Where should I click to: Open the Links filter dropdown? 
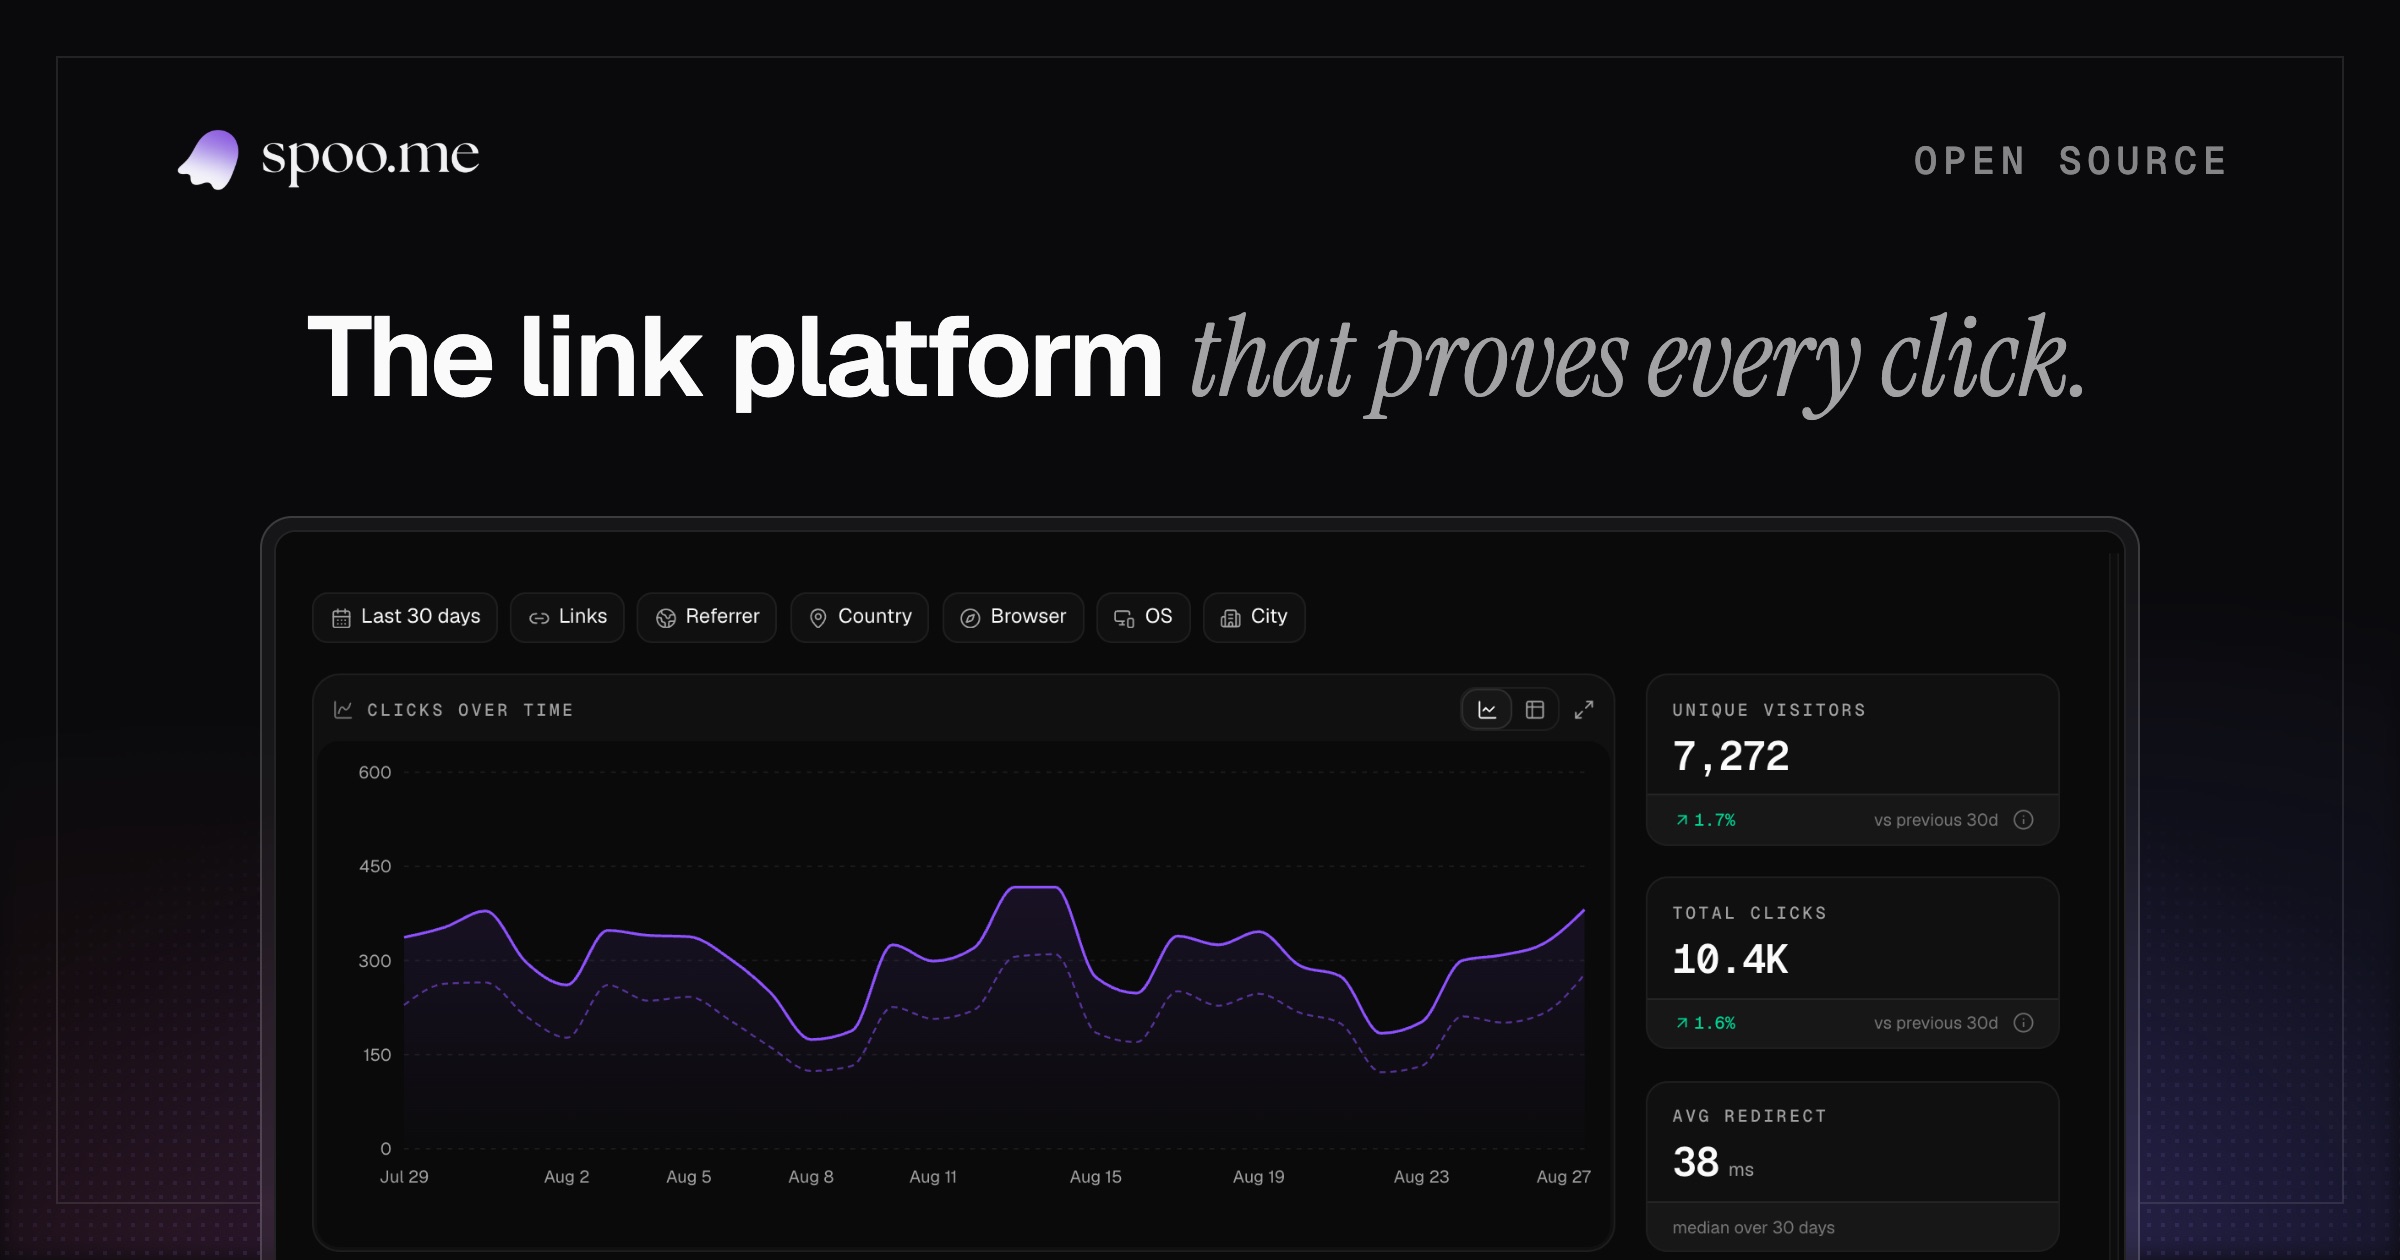click(567, 617)
